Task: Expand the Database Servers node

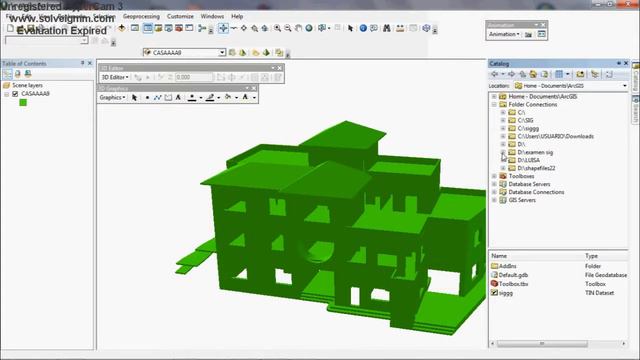Action: click(494, 184)
